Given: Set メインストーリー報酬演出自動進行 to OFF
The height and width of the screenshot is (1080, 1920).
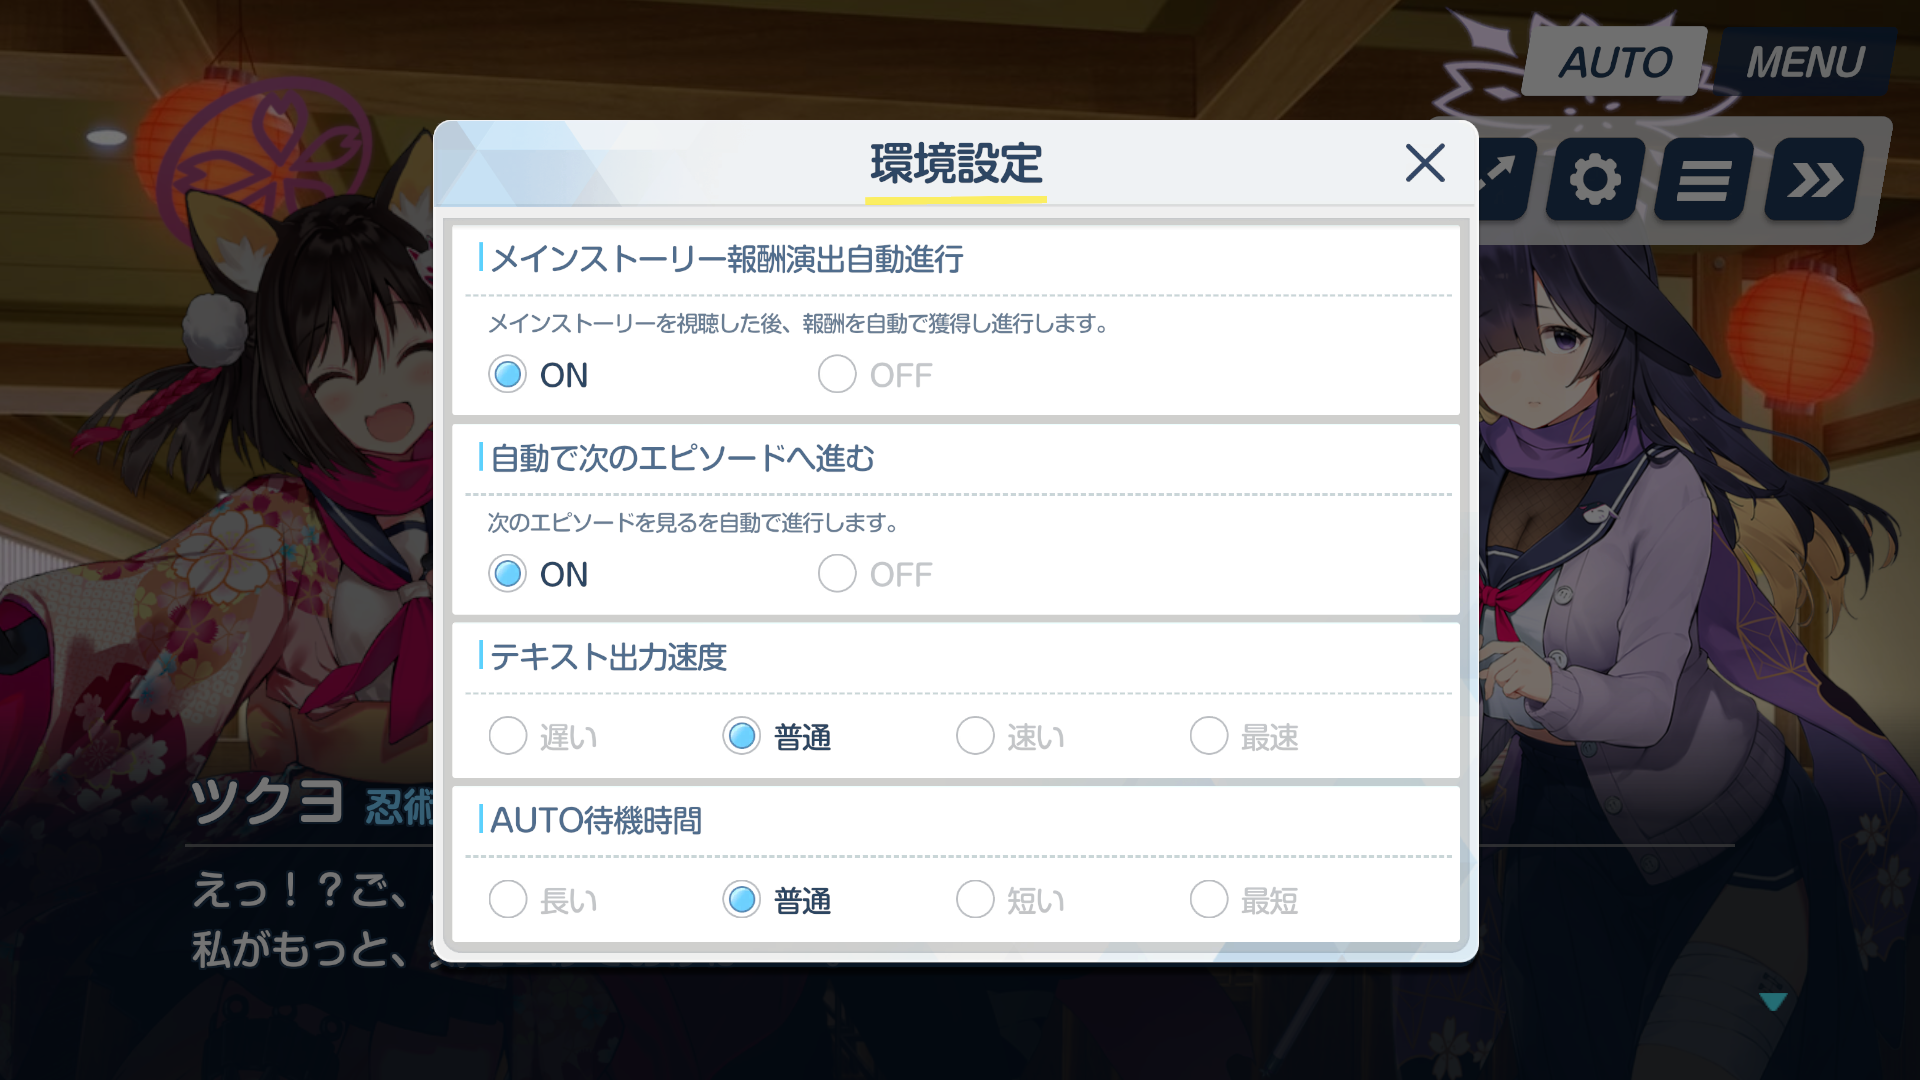Looking at the screenshot, I should point(876,375).
